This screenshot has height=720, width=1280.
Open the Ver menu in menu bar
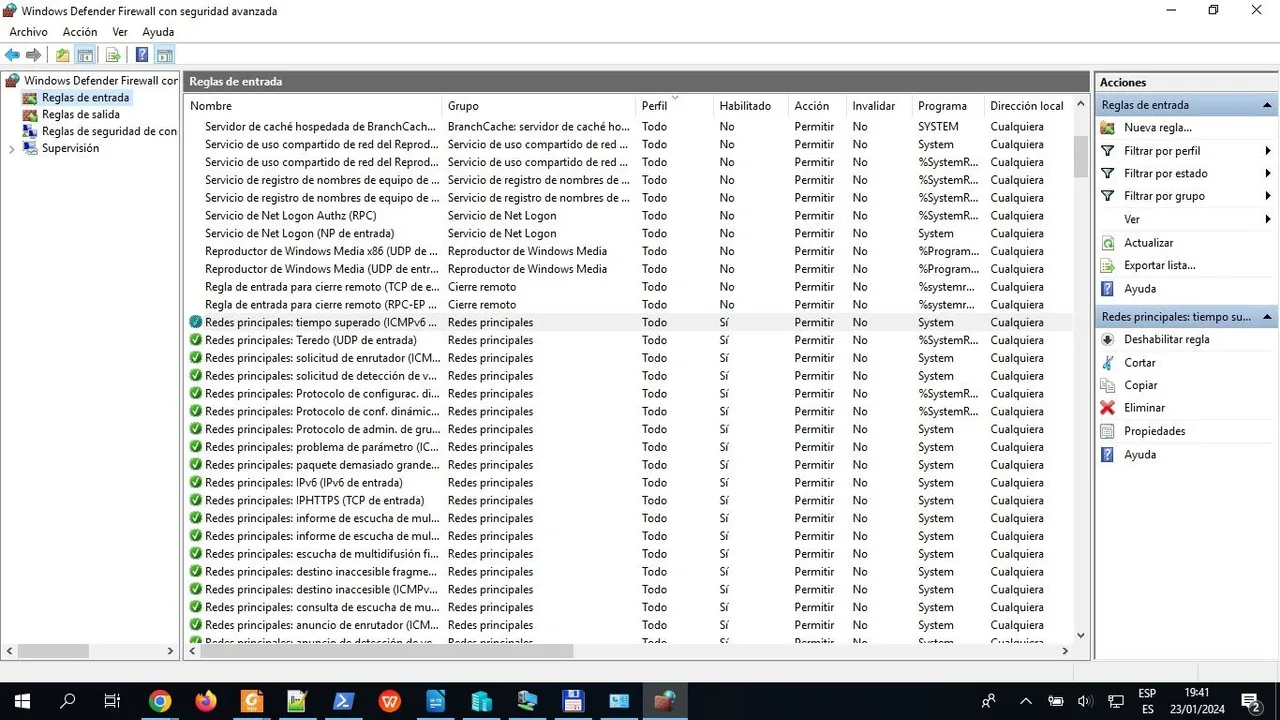pos(120,32)
